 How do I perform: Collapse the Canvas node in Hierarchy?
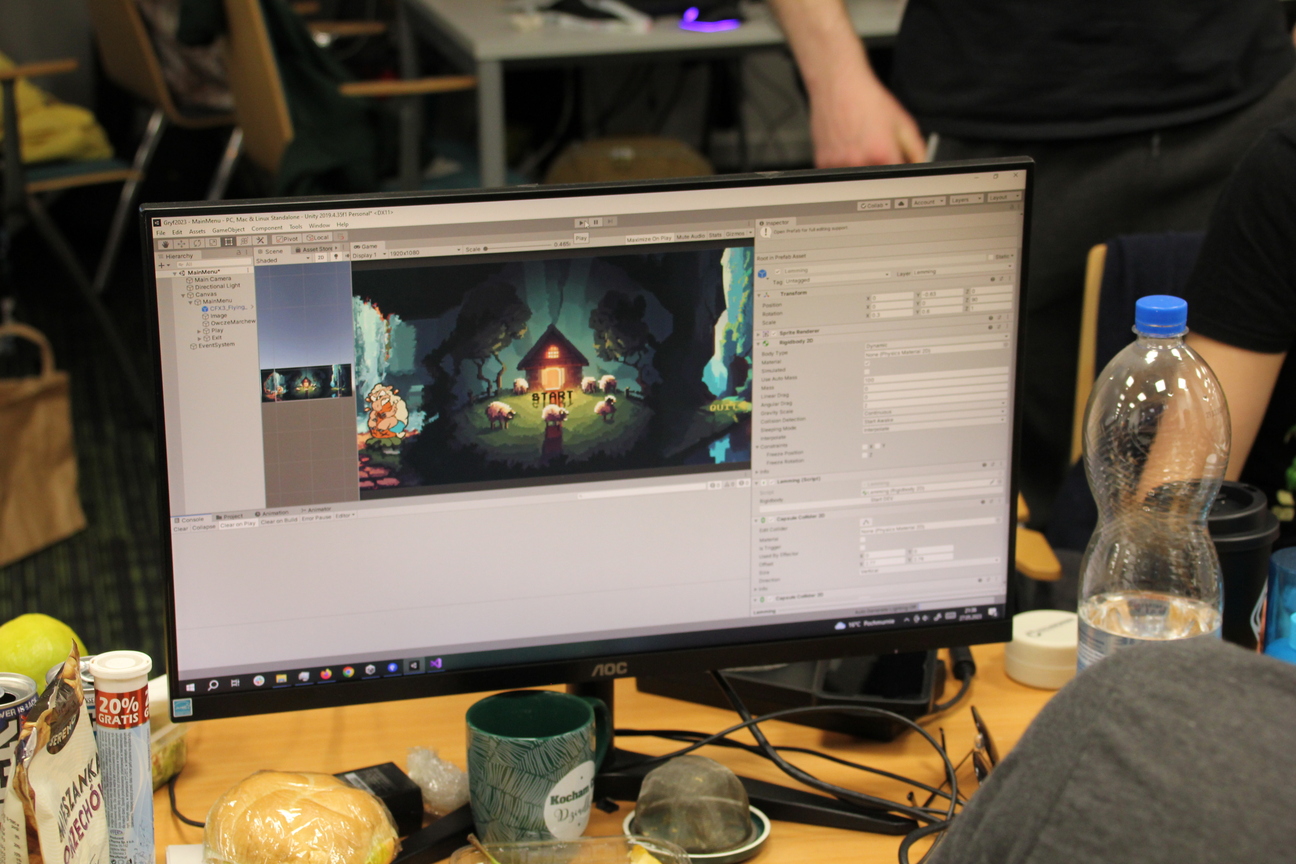point(183,295)
